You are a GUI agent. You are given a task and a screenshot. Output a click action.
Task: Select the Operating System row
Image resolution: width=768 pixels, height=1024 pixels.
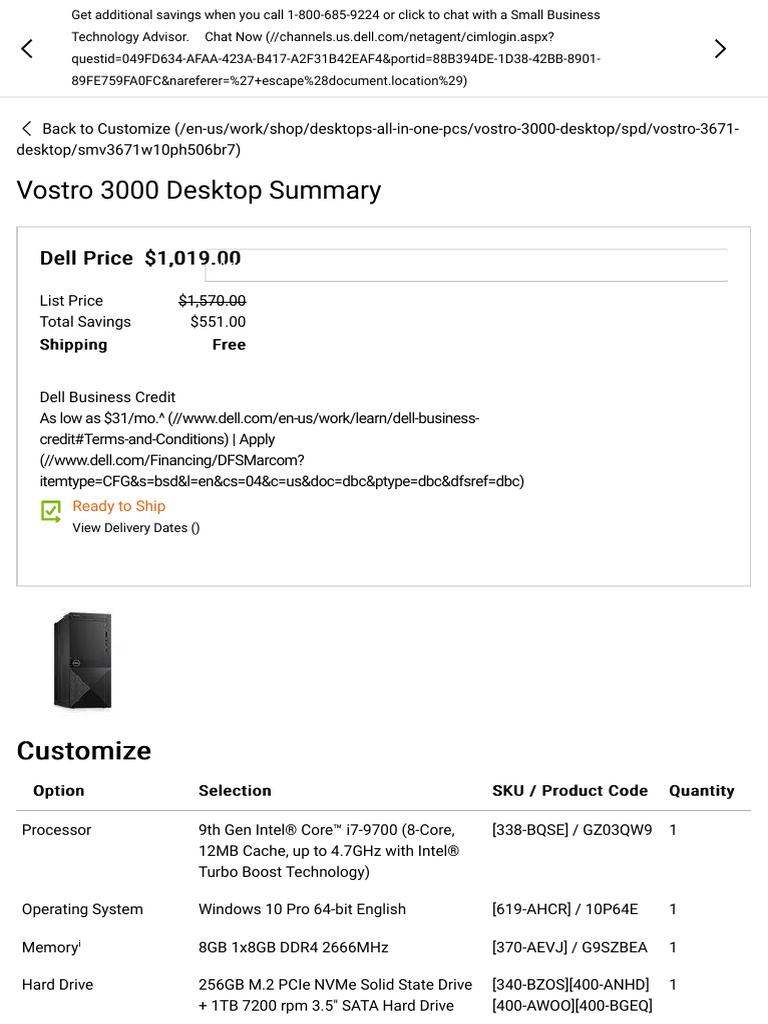[x=82, y=909]
